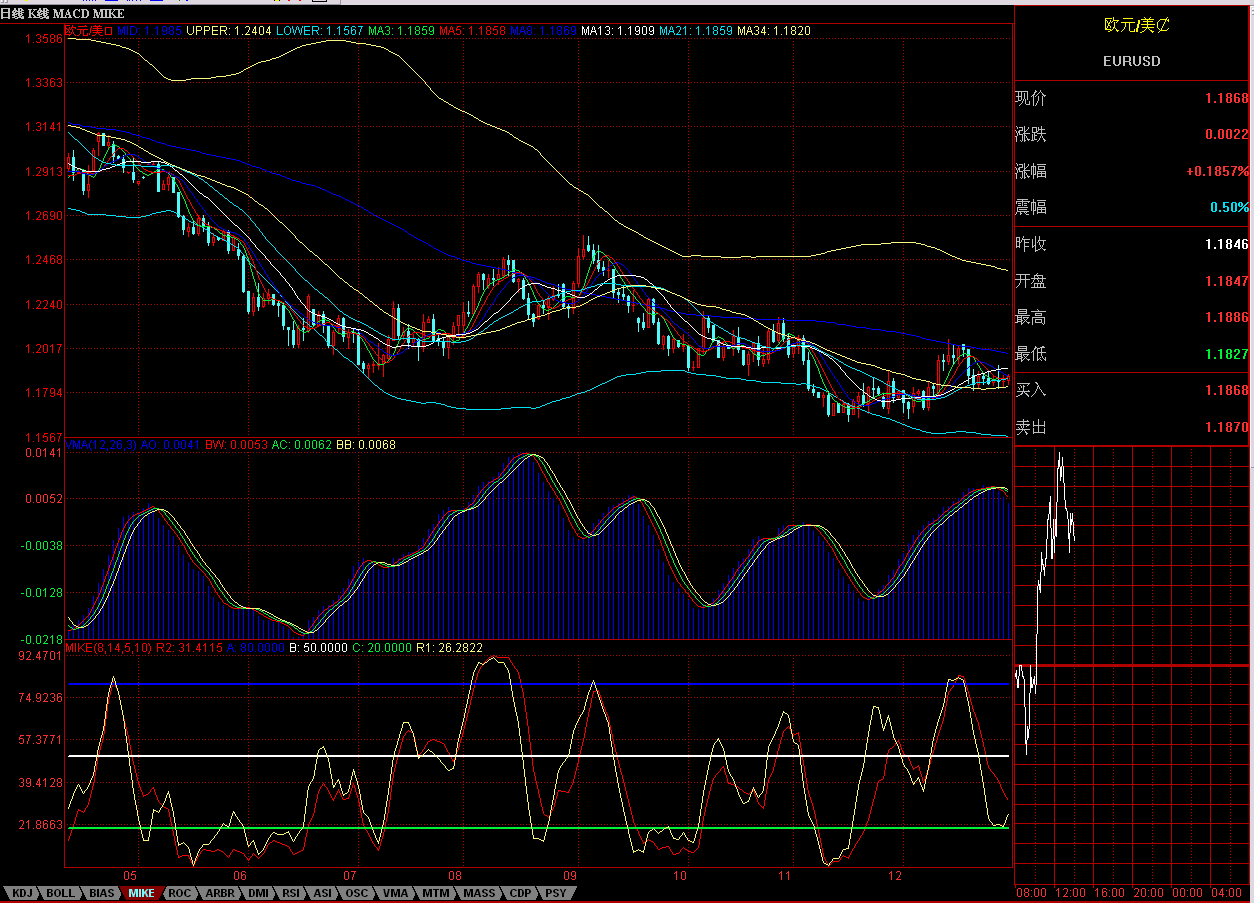Click 20:00 on the intraday time axis
Screen dimensions: 1254x903
point(1148,892)
